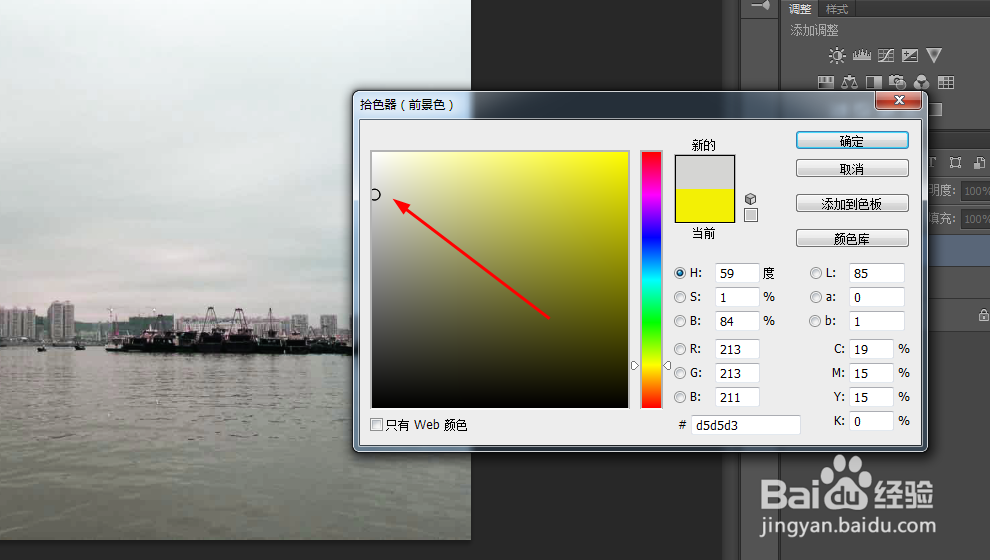
Task: Click the new color (gray) swatch
Action: coord(705,172)
